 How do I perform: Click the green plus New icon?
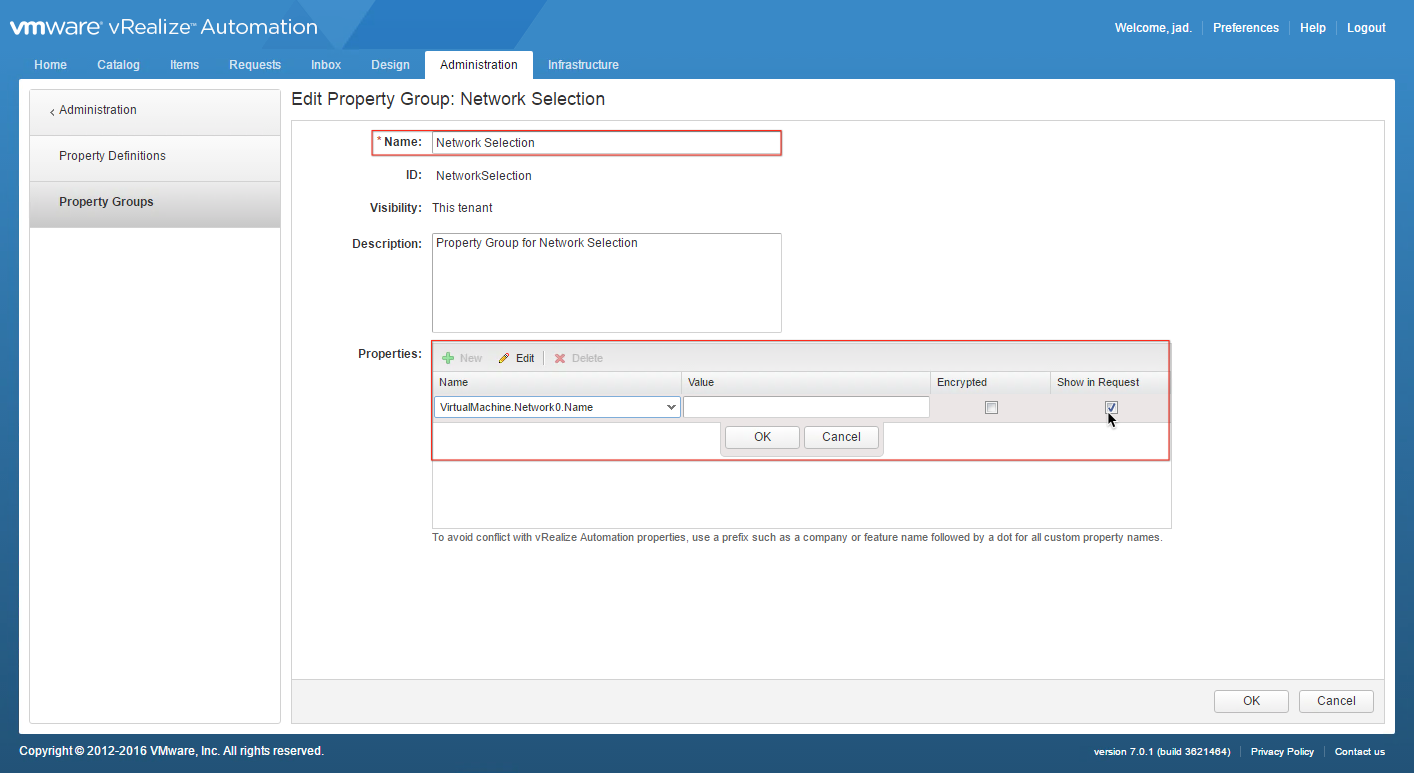tap(448, 358)
